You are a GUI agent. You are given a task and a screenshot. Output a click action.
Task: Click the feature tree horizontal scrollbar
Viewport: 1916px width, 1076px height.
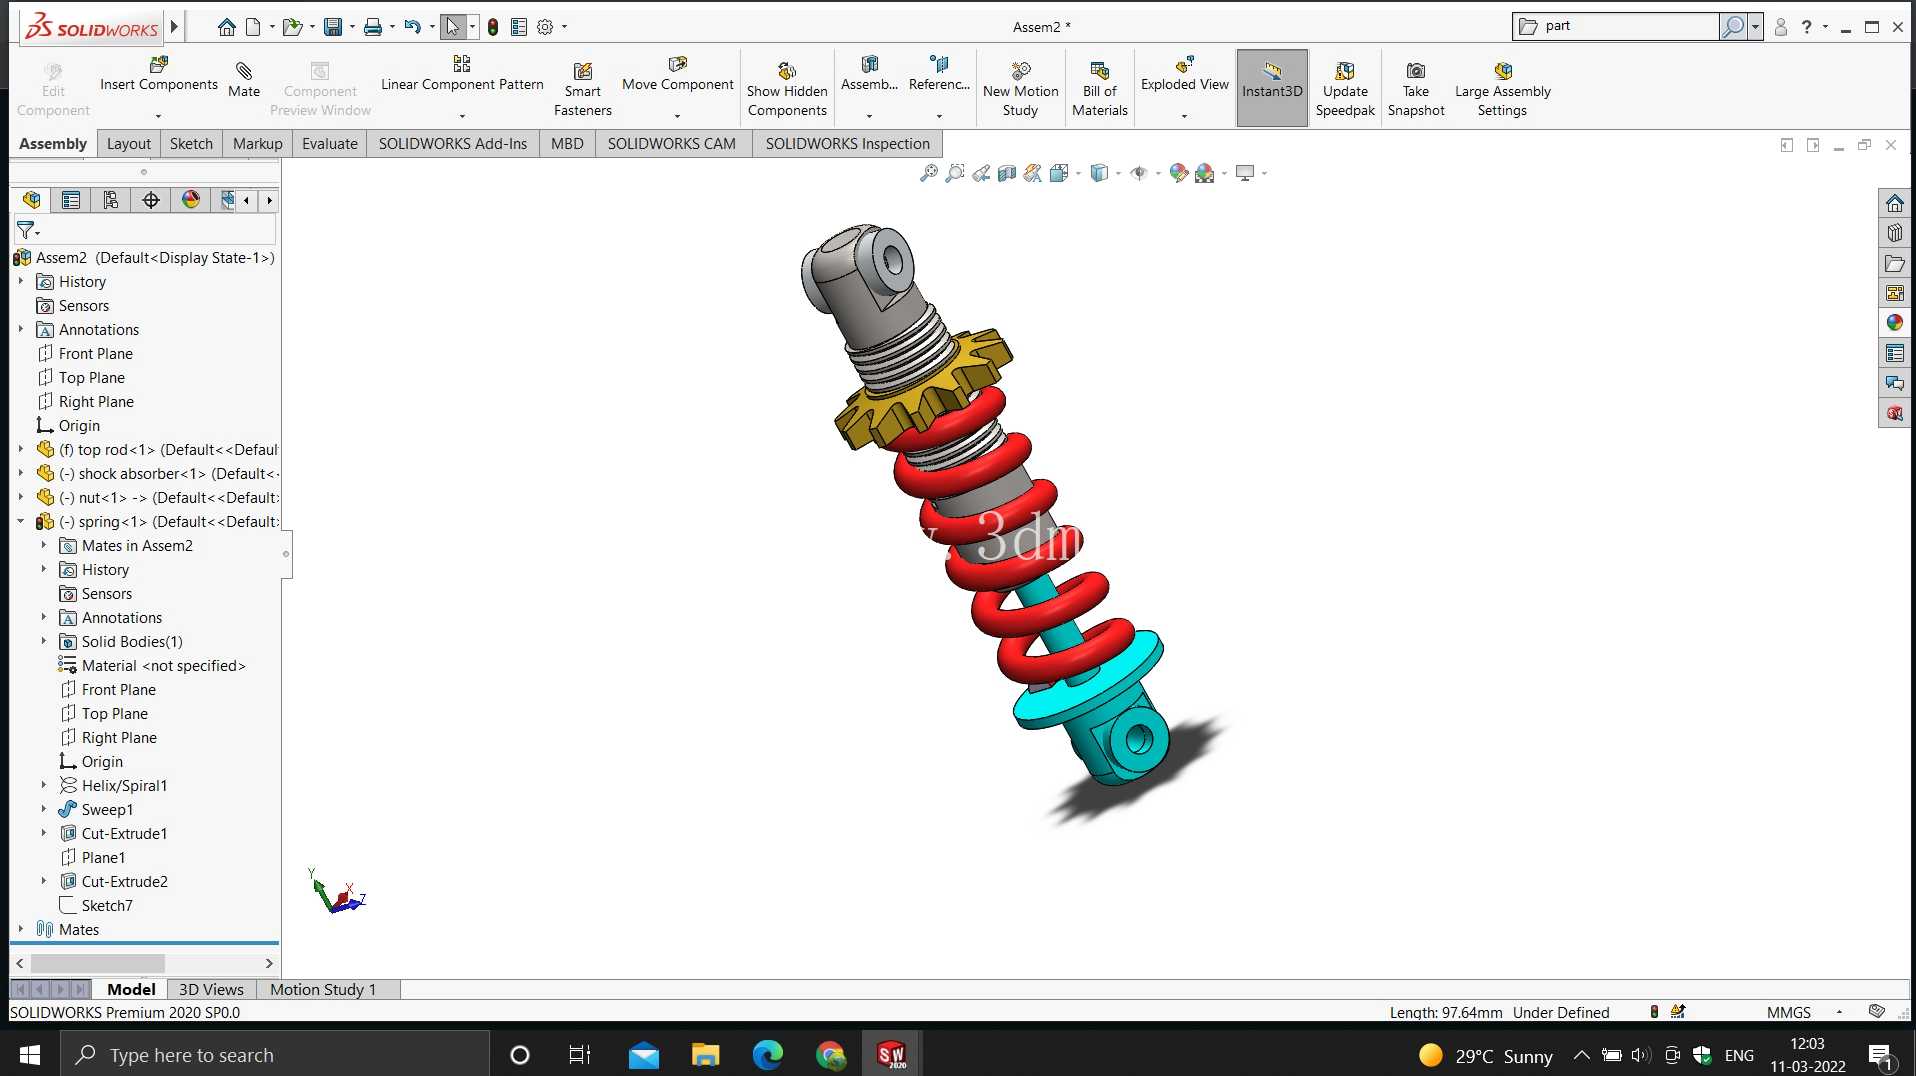(x=98, y=963)
